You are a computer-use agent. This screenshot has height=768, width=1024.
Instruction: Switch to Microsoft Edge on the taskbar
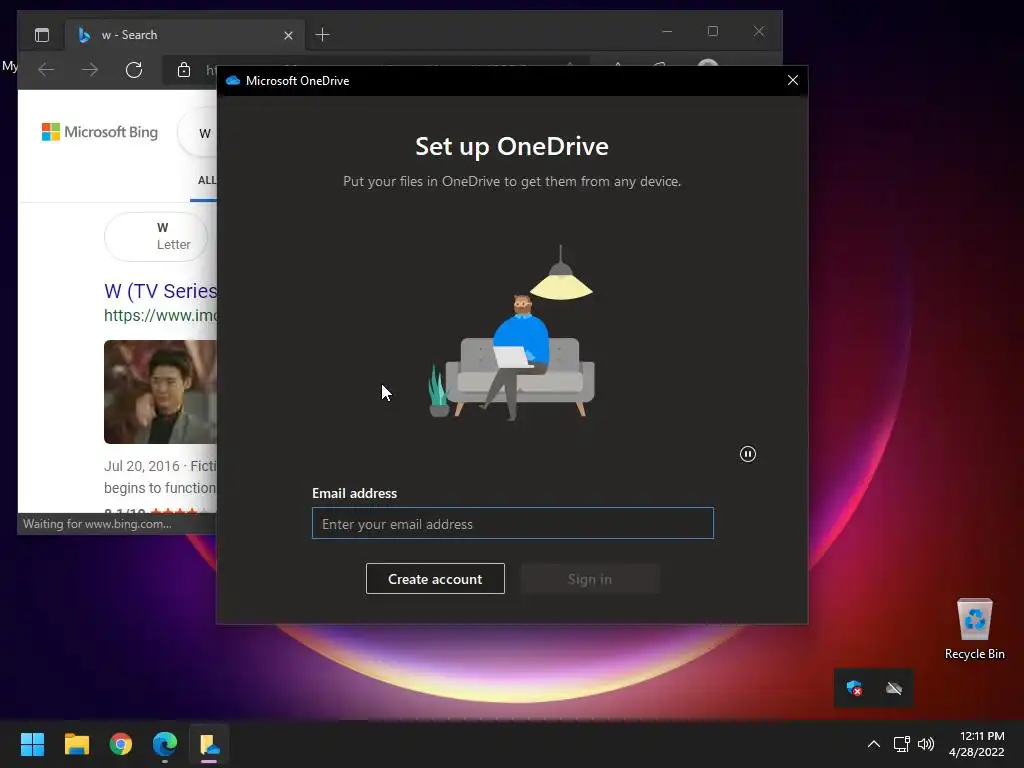tap(165, 744)
